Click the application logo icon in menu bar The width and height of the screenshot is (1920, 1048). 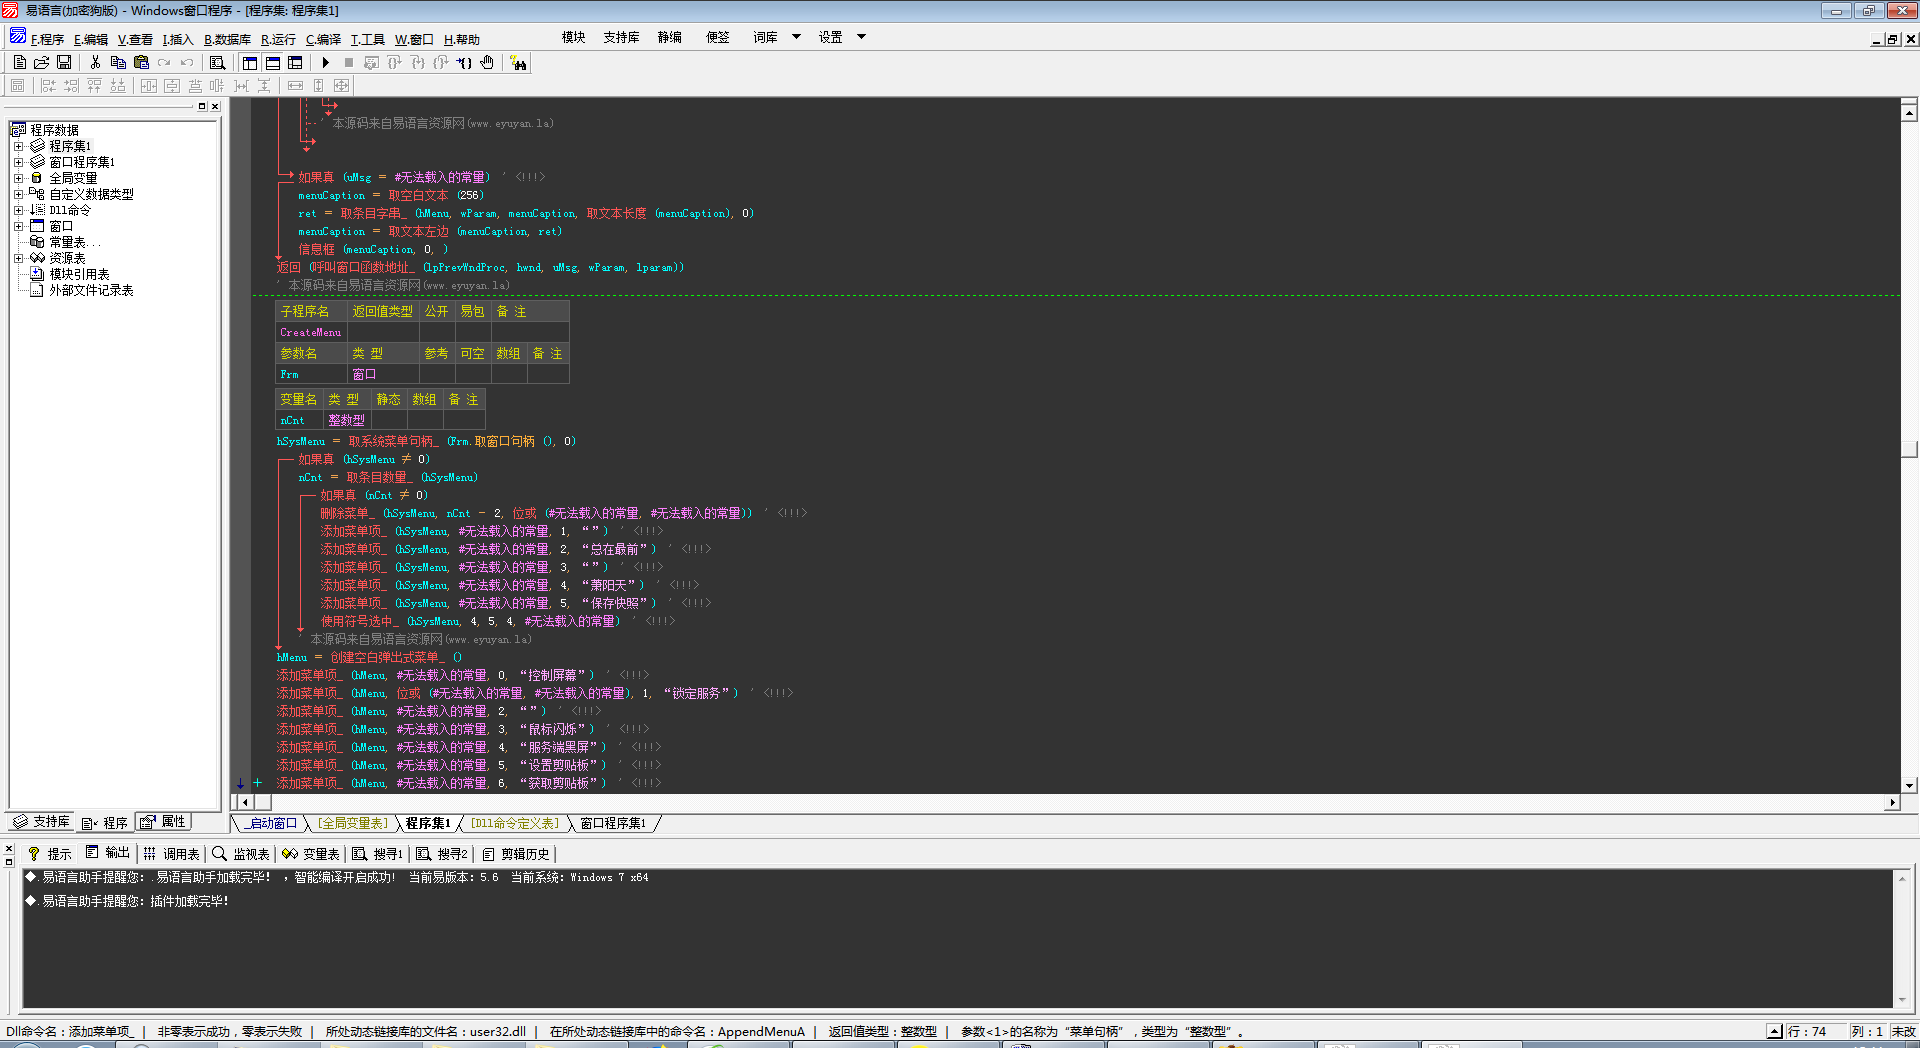pyautogui.click(x=17, y=37)
